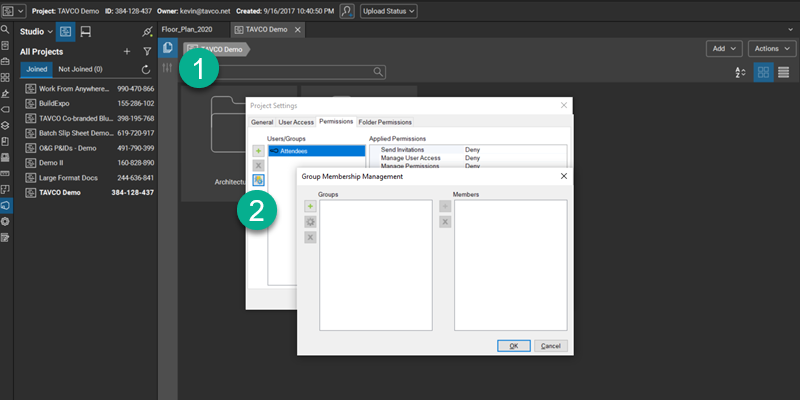Click the delete X button beside Groups list
Viewport: 800px width, 400px height.
[x=310, y=237]
